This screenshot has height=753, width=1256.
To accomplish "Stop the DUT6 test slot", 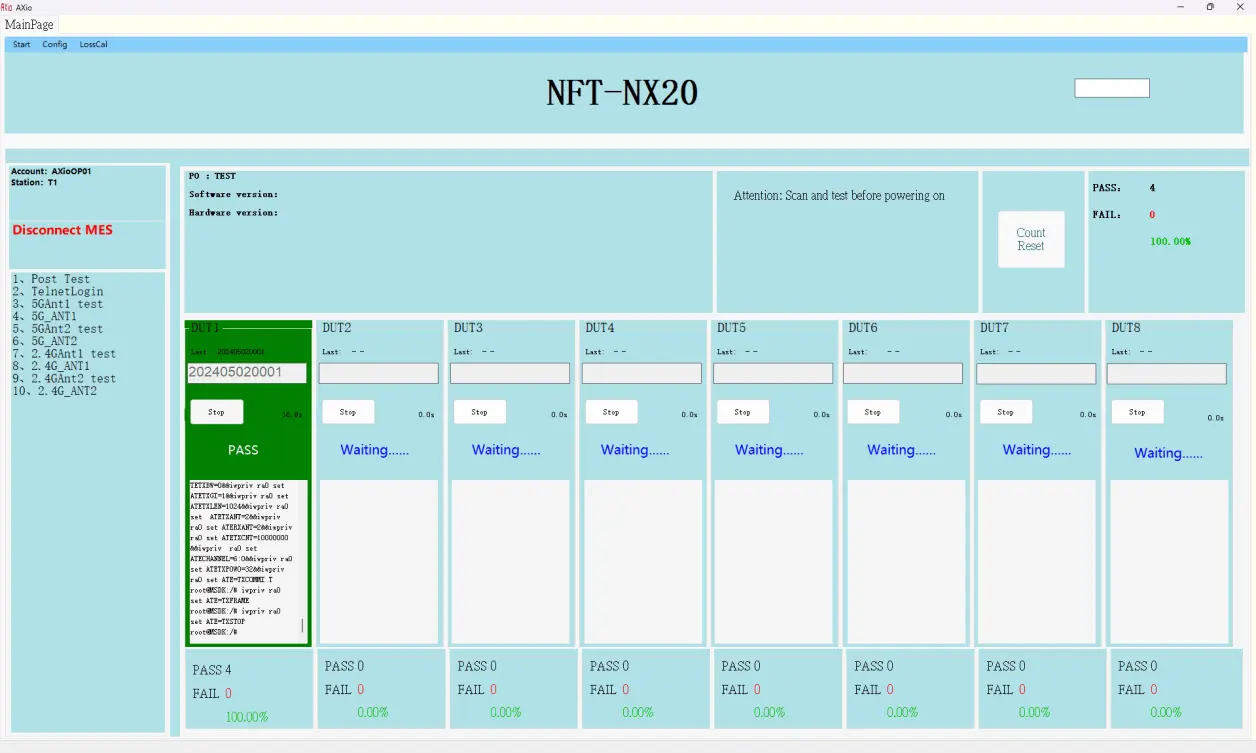I will [873, 412].
